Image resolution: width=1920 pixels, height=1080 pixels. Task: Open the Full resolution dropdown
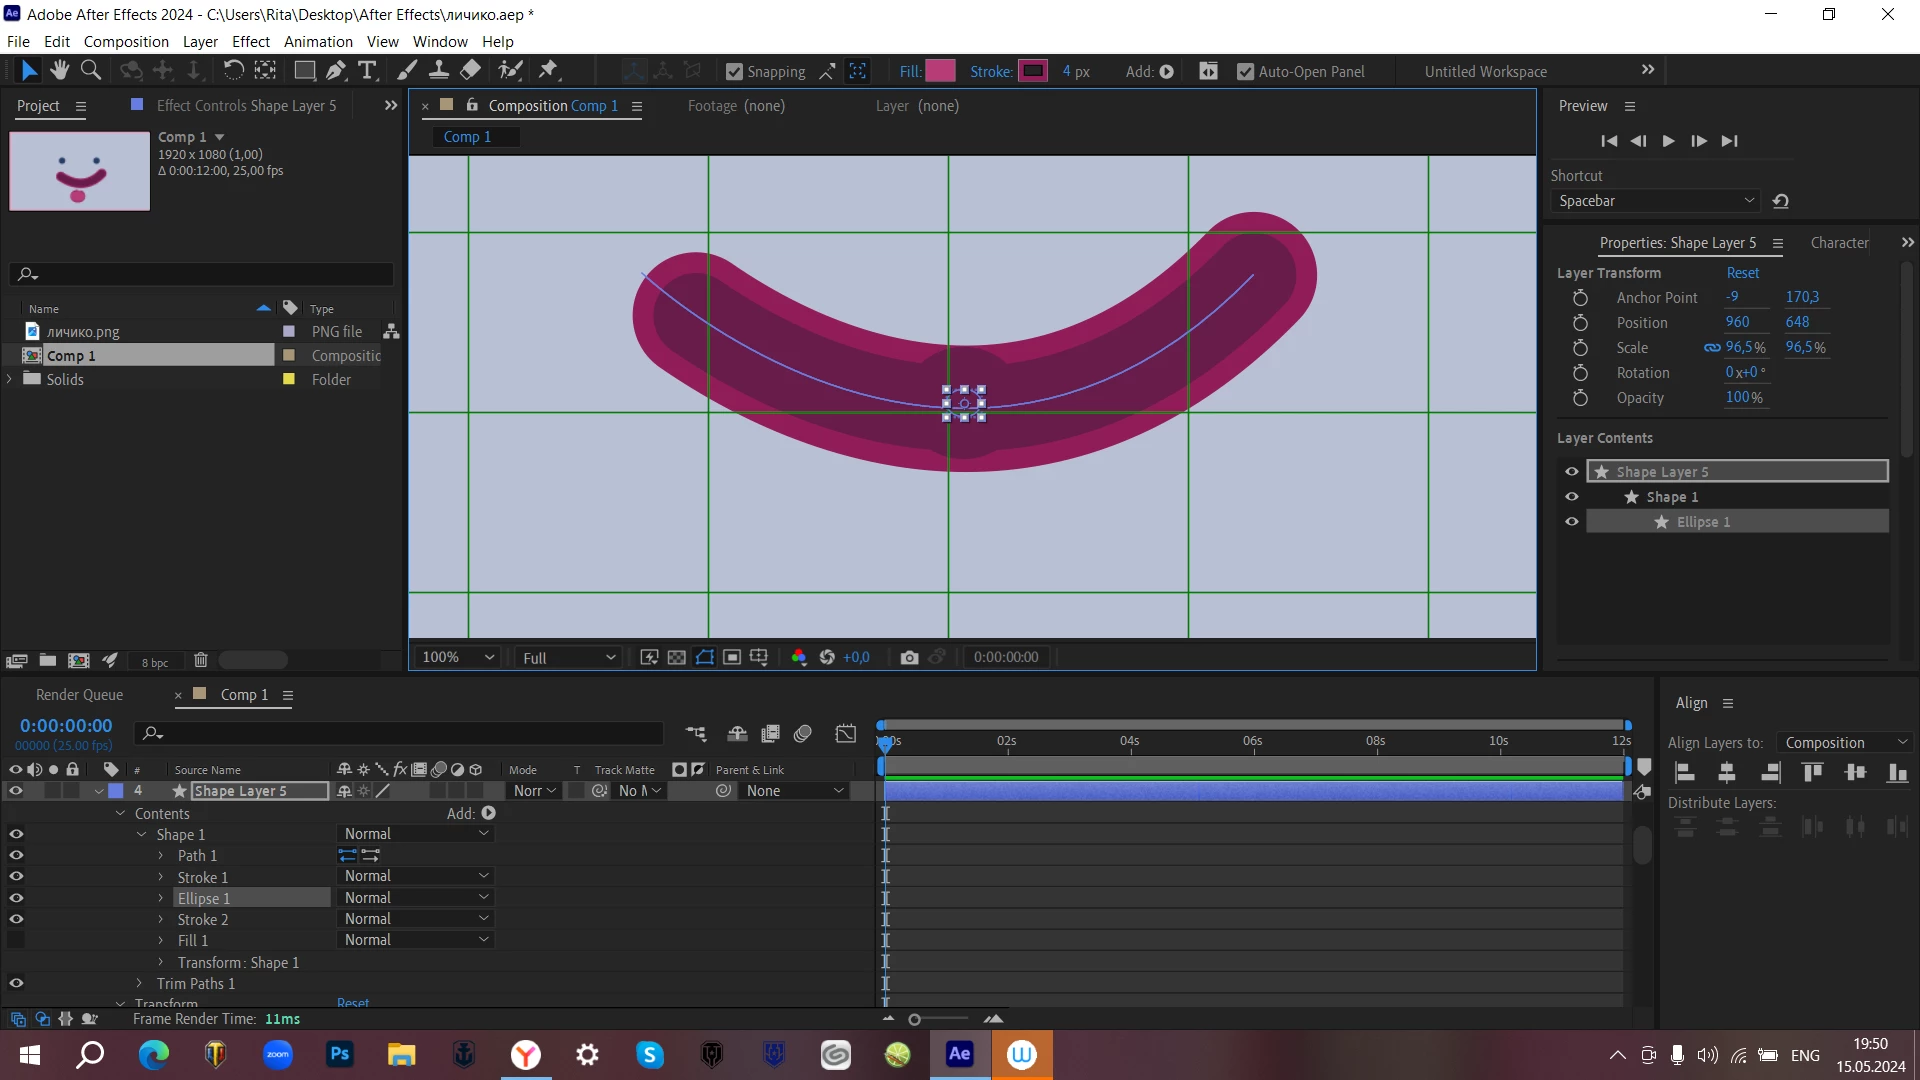[568, 657]
